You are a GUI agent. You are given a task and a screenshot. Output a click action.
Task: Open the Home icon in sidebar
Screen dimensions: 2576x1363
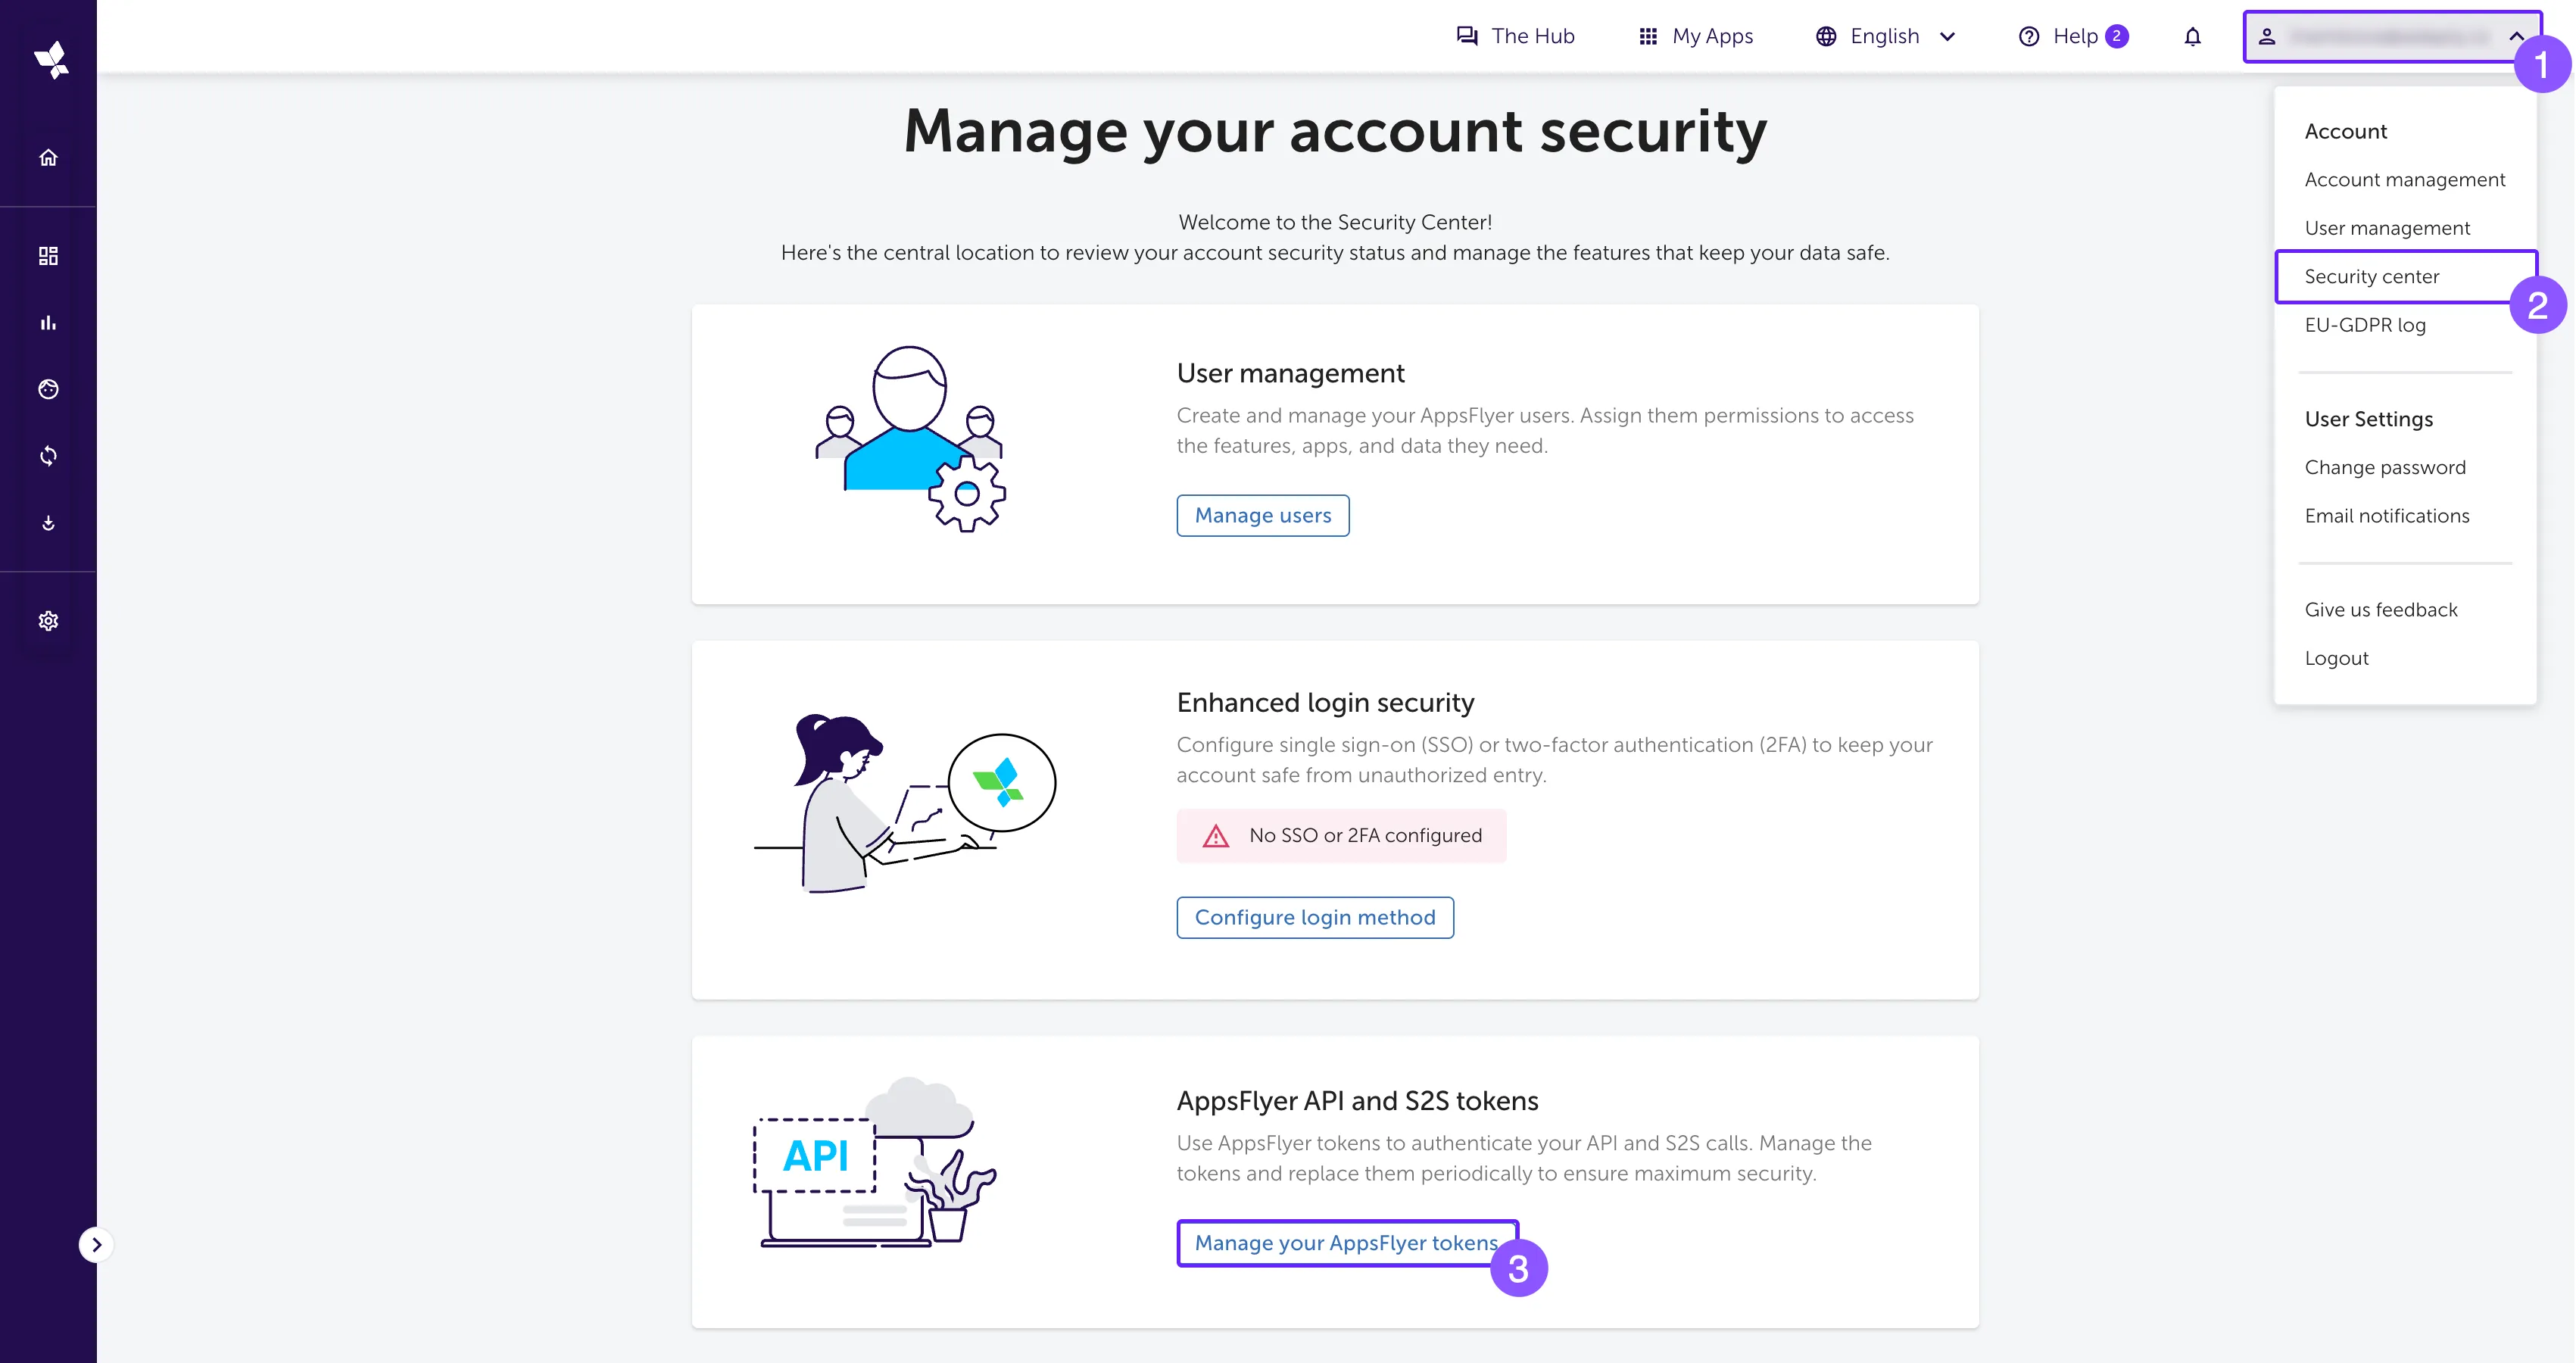[x=48, y=158]
